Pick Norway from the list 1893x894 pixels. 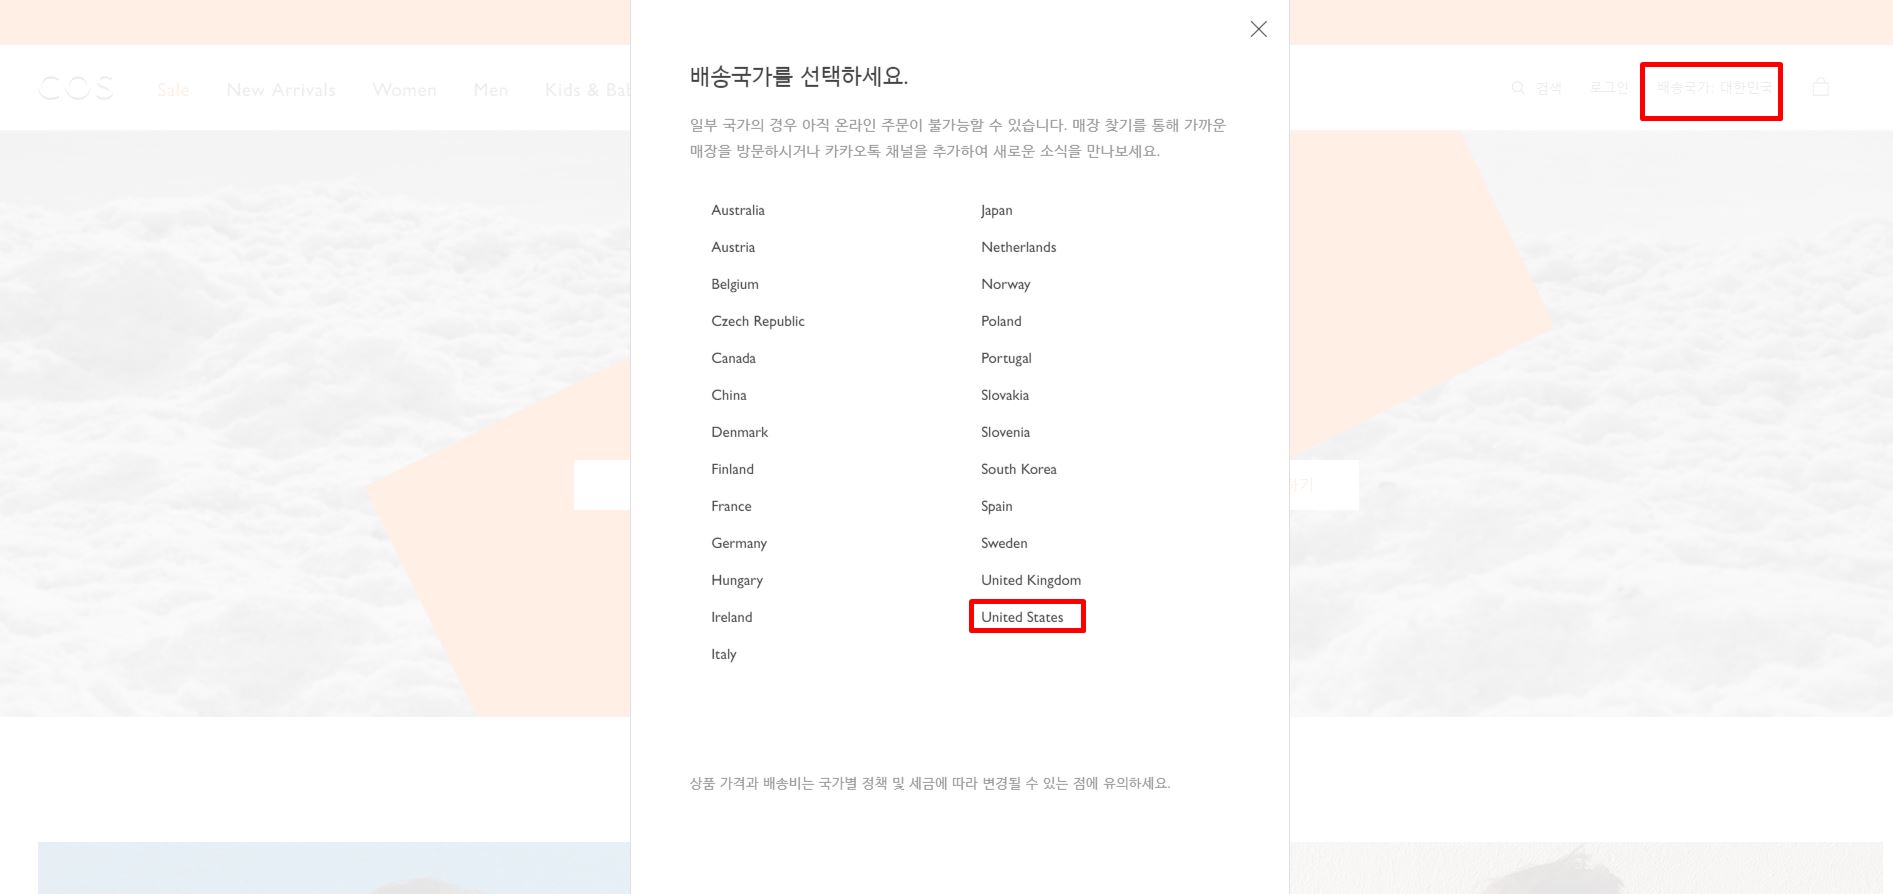point(1006,284)
